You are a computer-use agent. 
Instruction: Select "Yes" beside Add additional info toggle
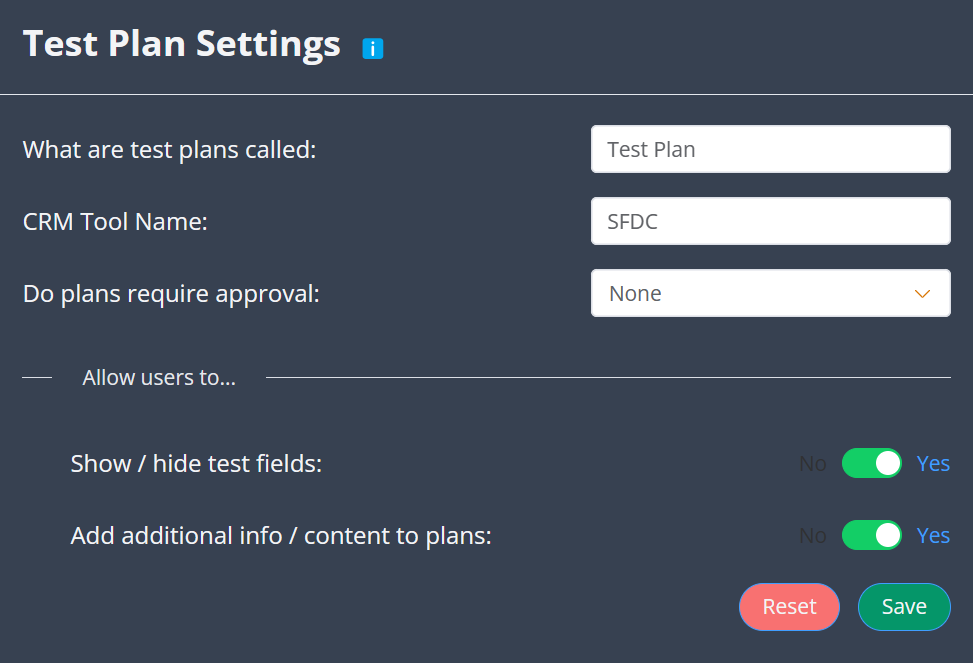pos(933,536)
